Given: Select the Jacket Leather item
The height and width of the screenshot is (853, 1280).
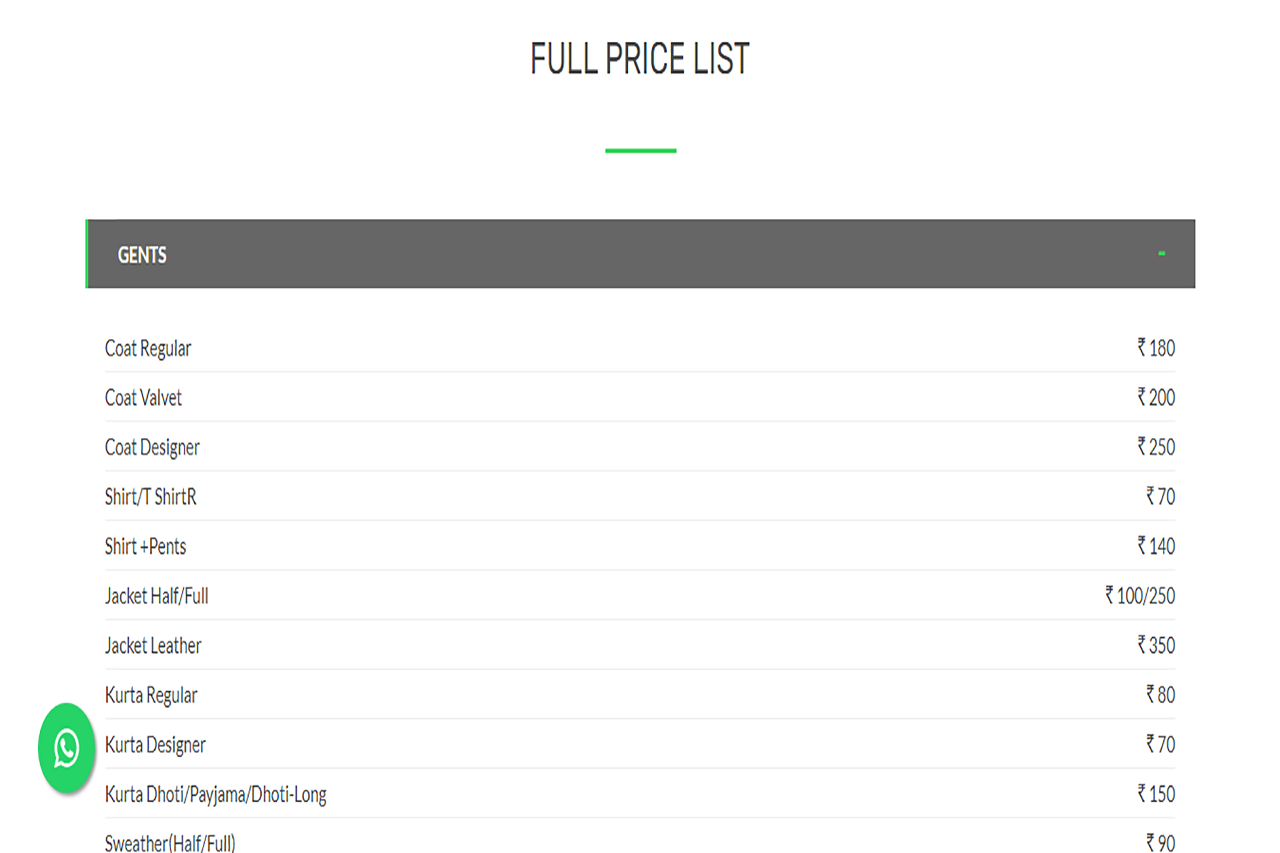Looking at the screenshot, I should pyautogui.click(x=640, y=645).
